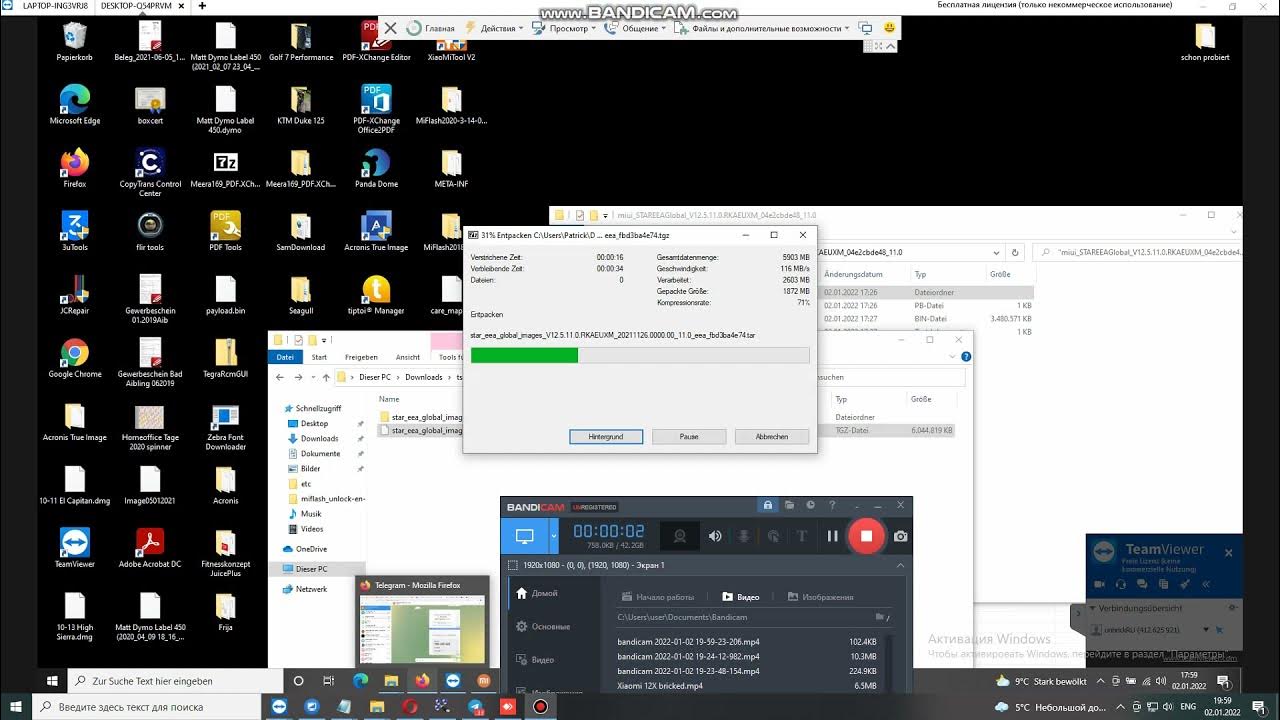This screenshot has width=1280, height=720.
Task: Open Freigeben tab in Explorer ribbon
Action: pos(361,357)
